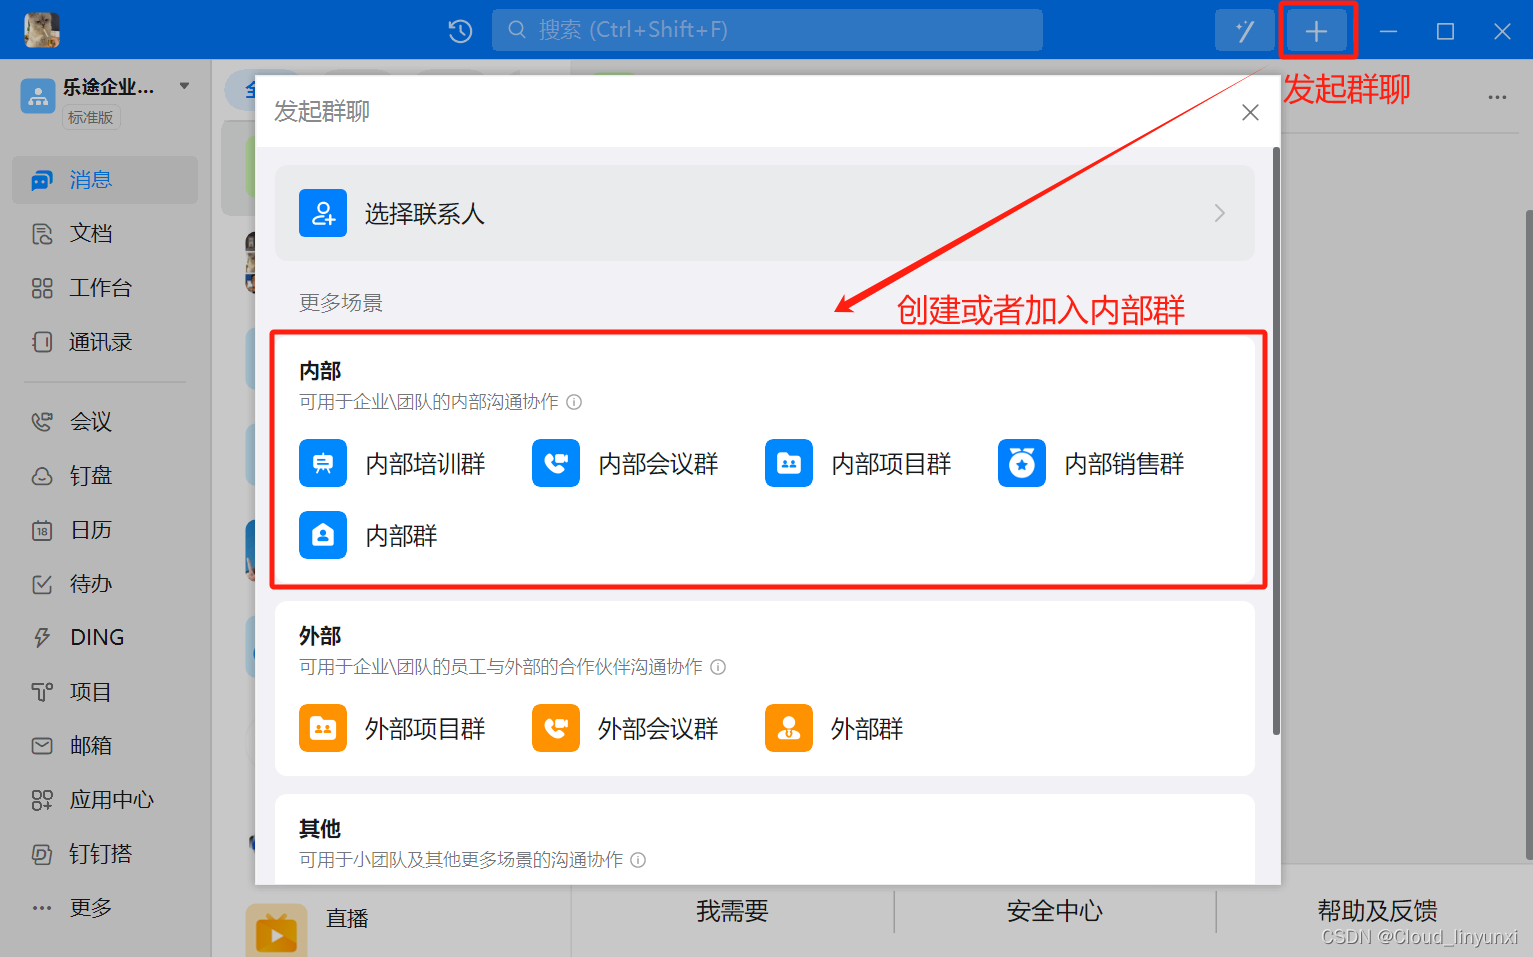Click the 内部销售群 icon
The width and height of the screenshot is (1533, 957).
(1022, 463)
